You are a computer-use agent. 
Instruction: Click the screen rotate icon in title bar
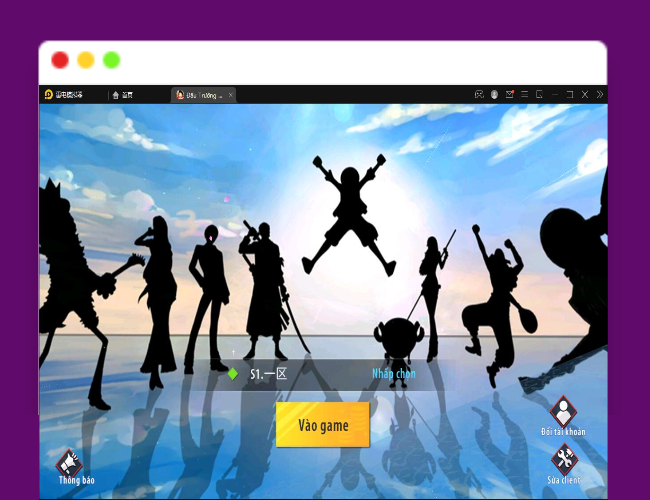click(x=539, y=95)
